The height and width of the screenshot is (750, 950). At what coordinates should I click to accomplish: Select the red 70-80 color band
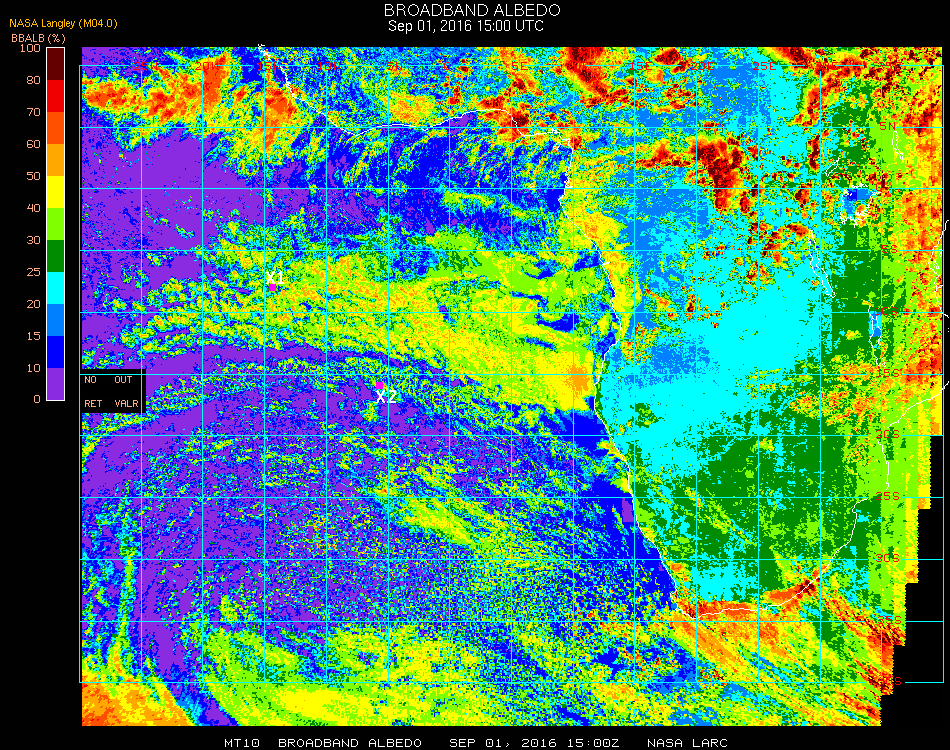[56, 96]
